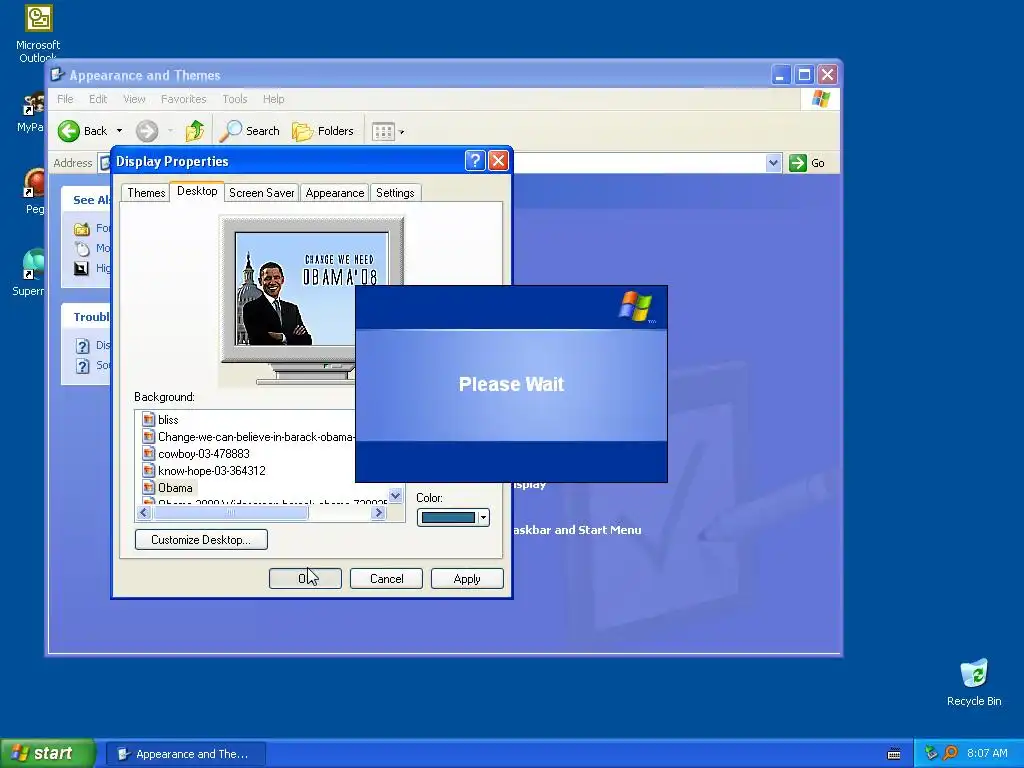The image size is (1024, 768).
Task: Click Customize Desktop button
Action: click(201, 539)
